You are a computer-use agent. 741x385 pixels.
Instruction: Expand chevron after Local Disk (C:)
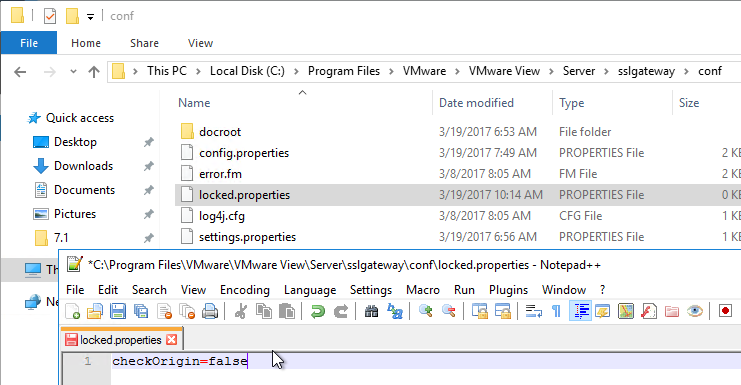click(296, 71)
